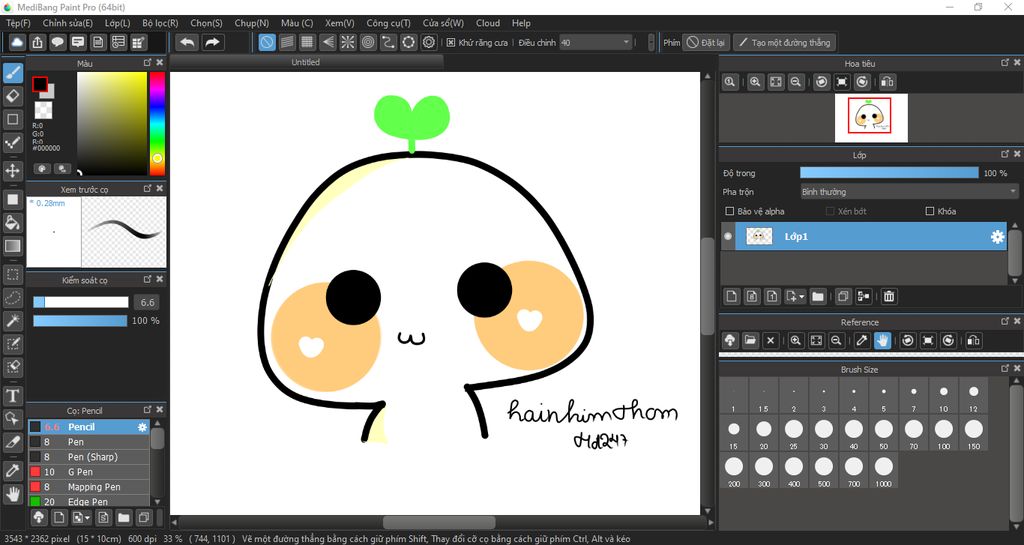Open the Lớp(L) menu
Image resolution: width=1024 pixels, height=545 pixels.
(x=117, y=23)
